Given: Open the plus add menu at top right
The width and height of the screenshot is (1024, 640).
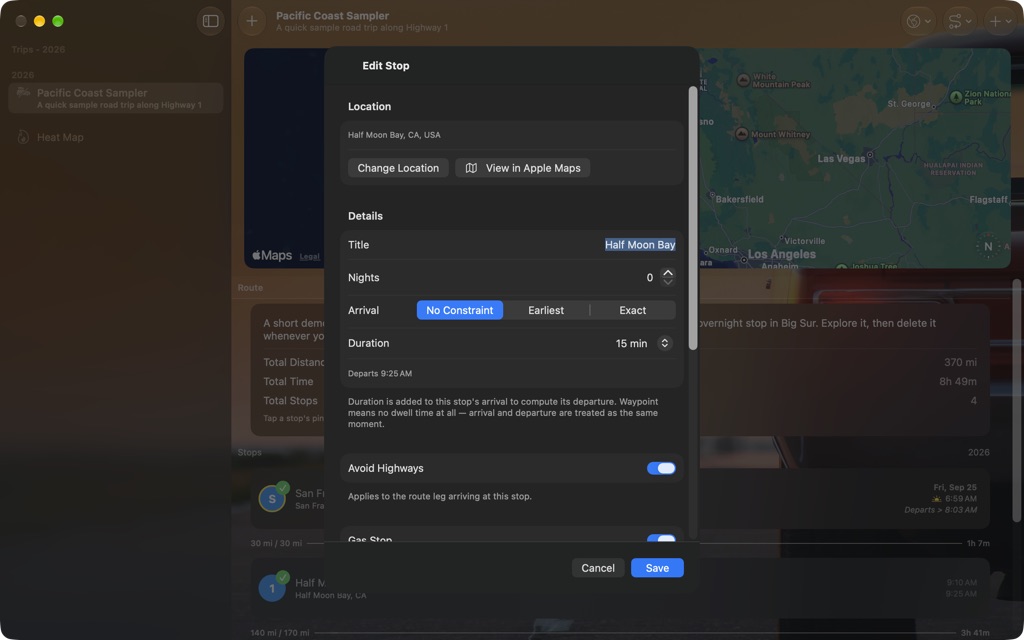Looking at the screenshot, I should tap(1000, 22).
